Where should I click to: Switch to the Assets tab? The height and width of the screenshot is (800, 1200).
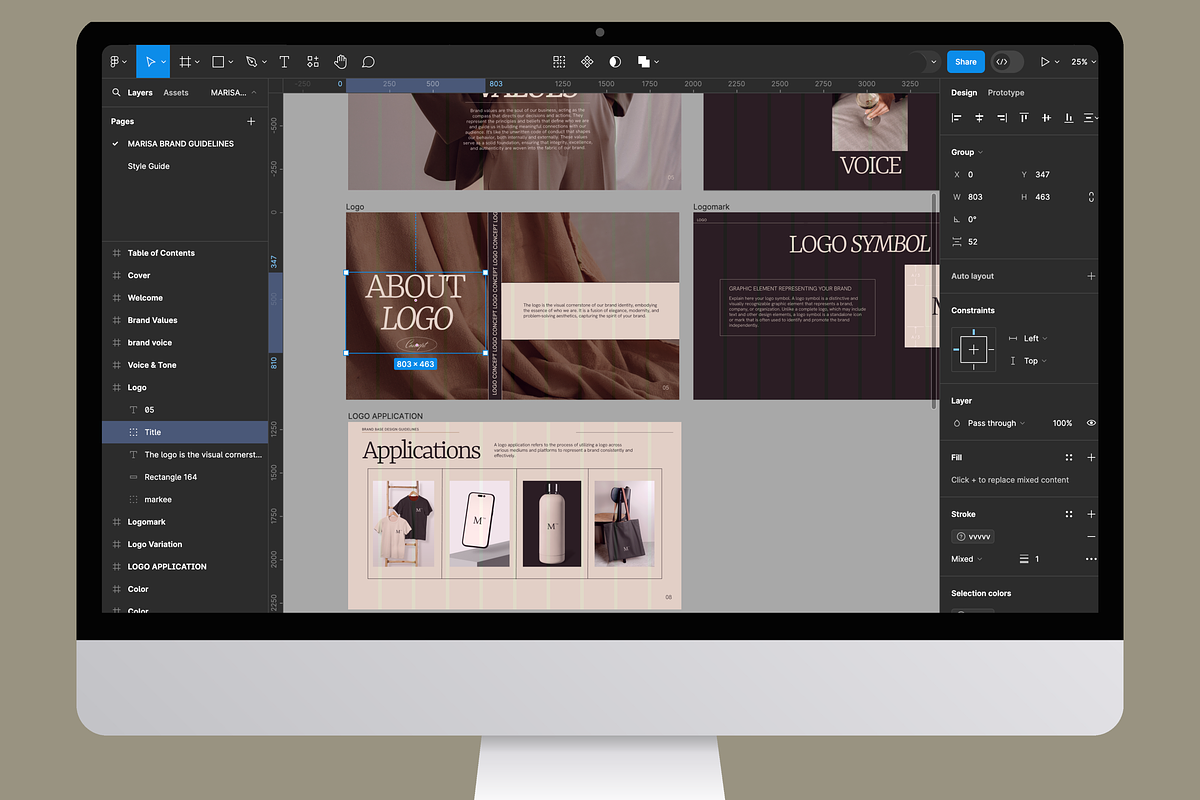click(x=176, y=93)
